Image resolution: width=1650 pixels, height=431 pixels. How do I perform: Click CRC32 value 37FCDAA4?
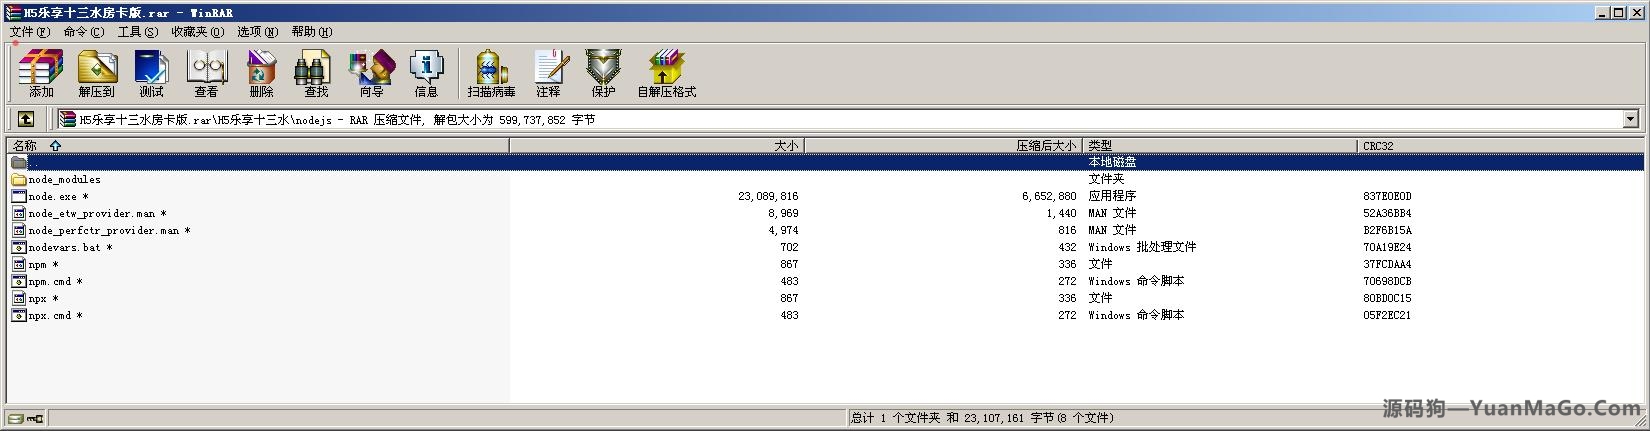[1387, 264]
